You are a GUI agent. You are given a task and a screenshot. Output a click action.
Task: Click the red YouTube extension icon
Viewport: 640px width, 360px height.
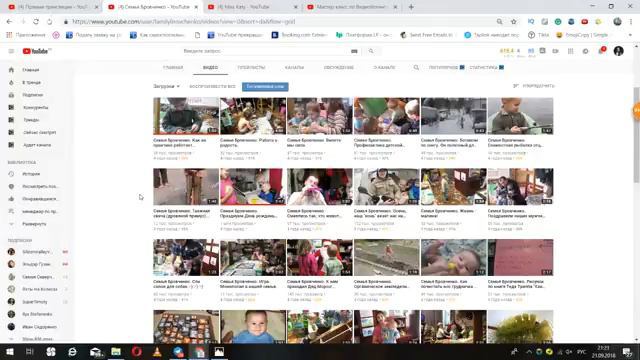(x=584, y=22)
